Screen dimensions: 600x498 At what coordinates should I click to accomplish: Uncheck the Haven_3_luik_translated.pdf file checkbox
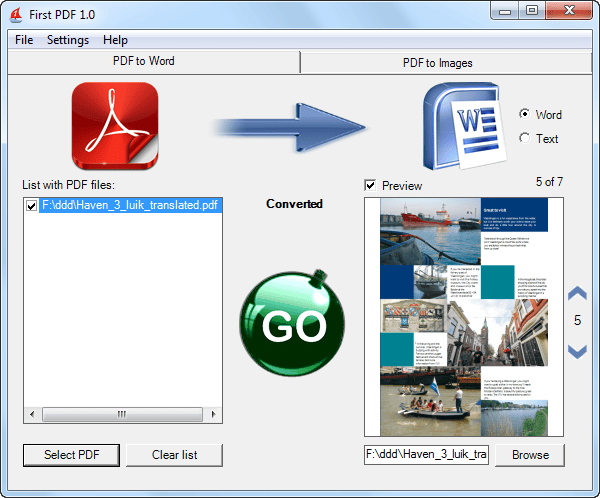coord(31,206)
